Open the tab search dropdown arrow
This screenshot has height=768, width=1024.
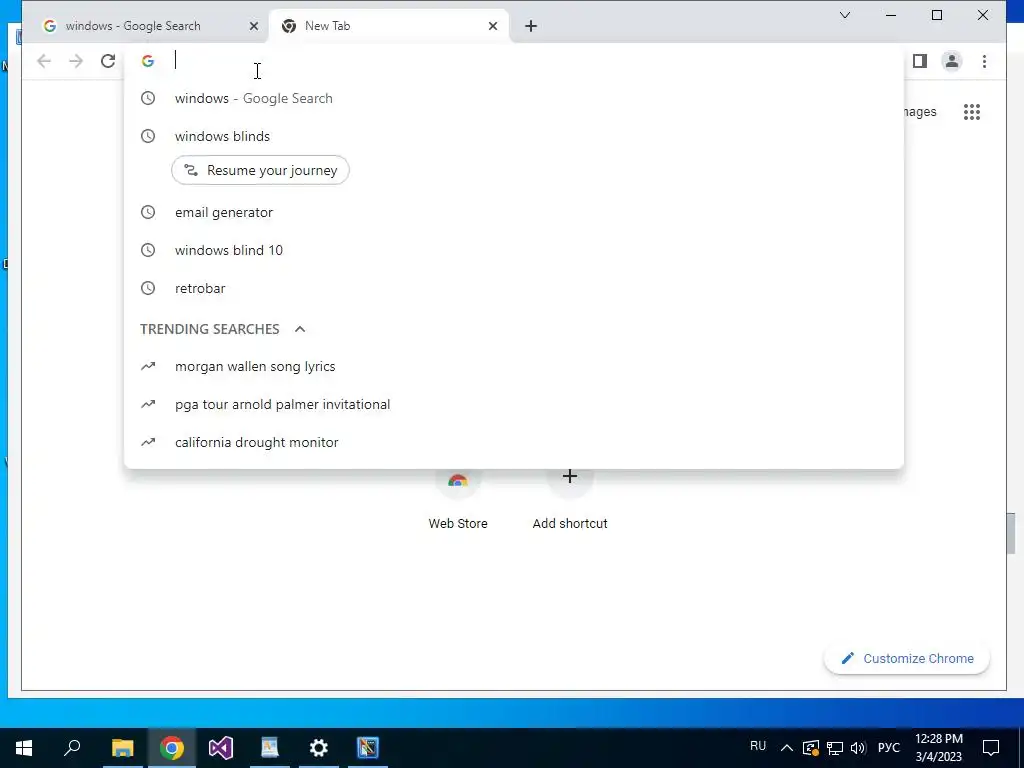(844, 15)
